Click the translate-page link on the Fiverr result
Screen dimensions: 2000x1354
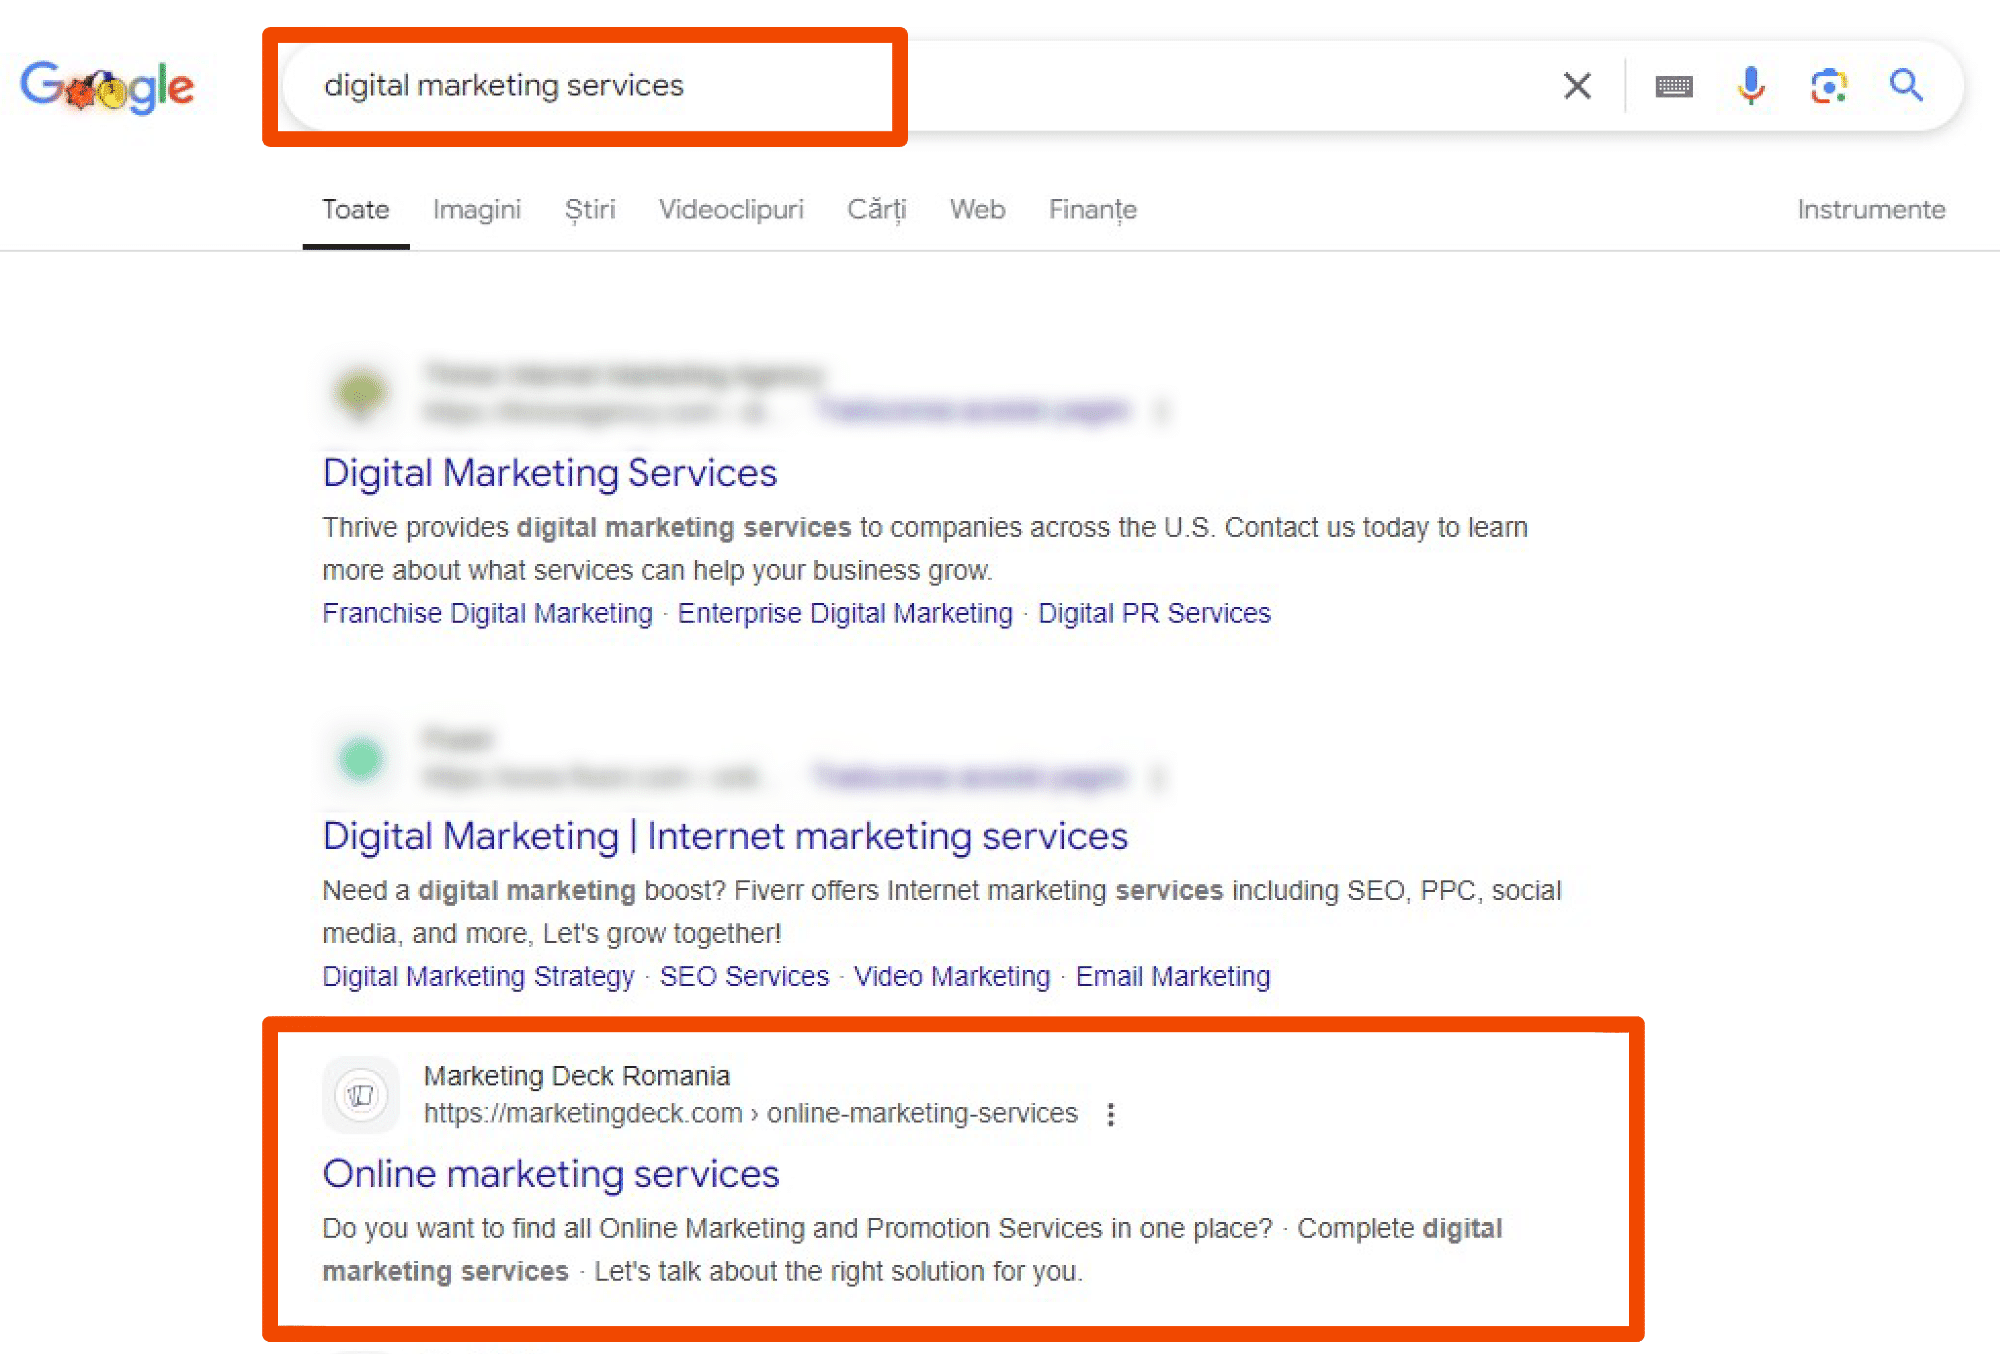click(x=971, y=776)
